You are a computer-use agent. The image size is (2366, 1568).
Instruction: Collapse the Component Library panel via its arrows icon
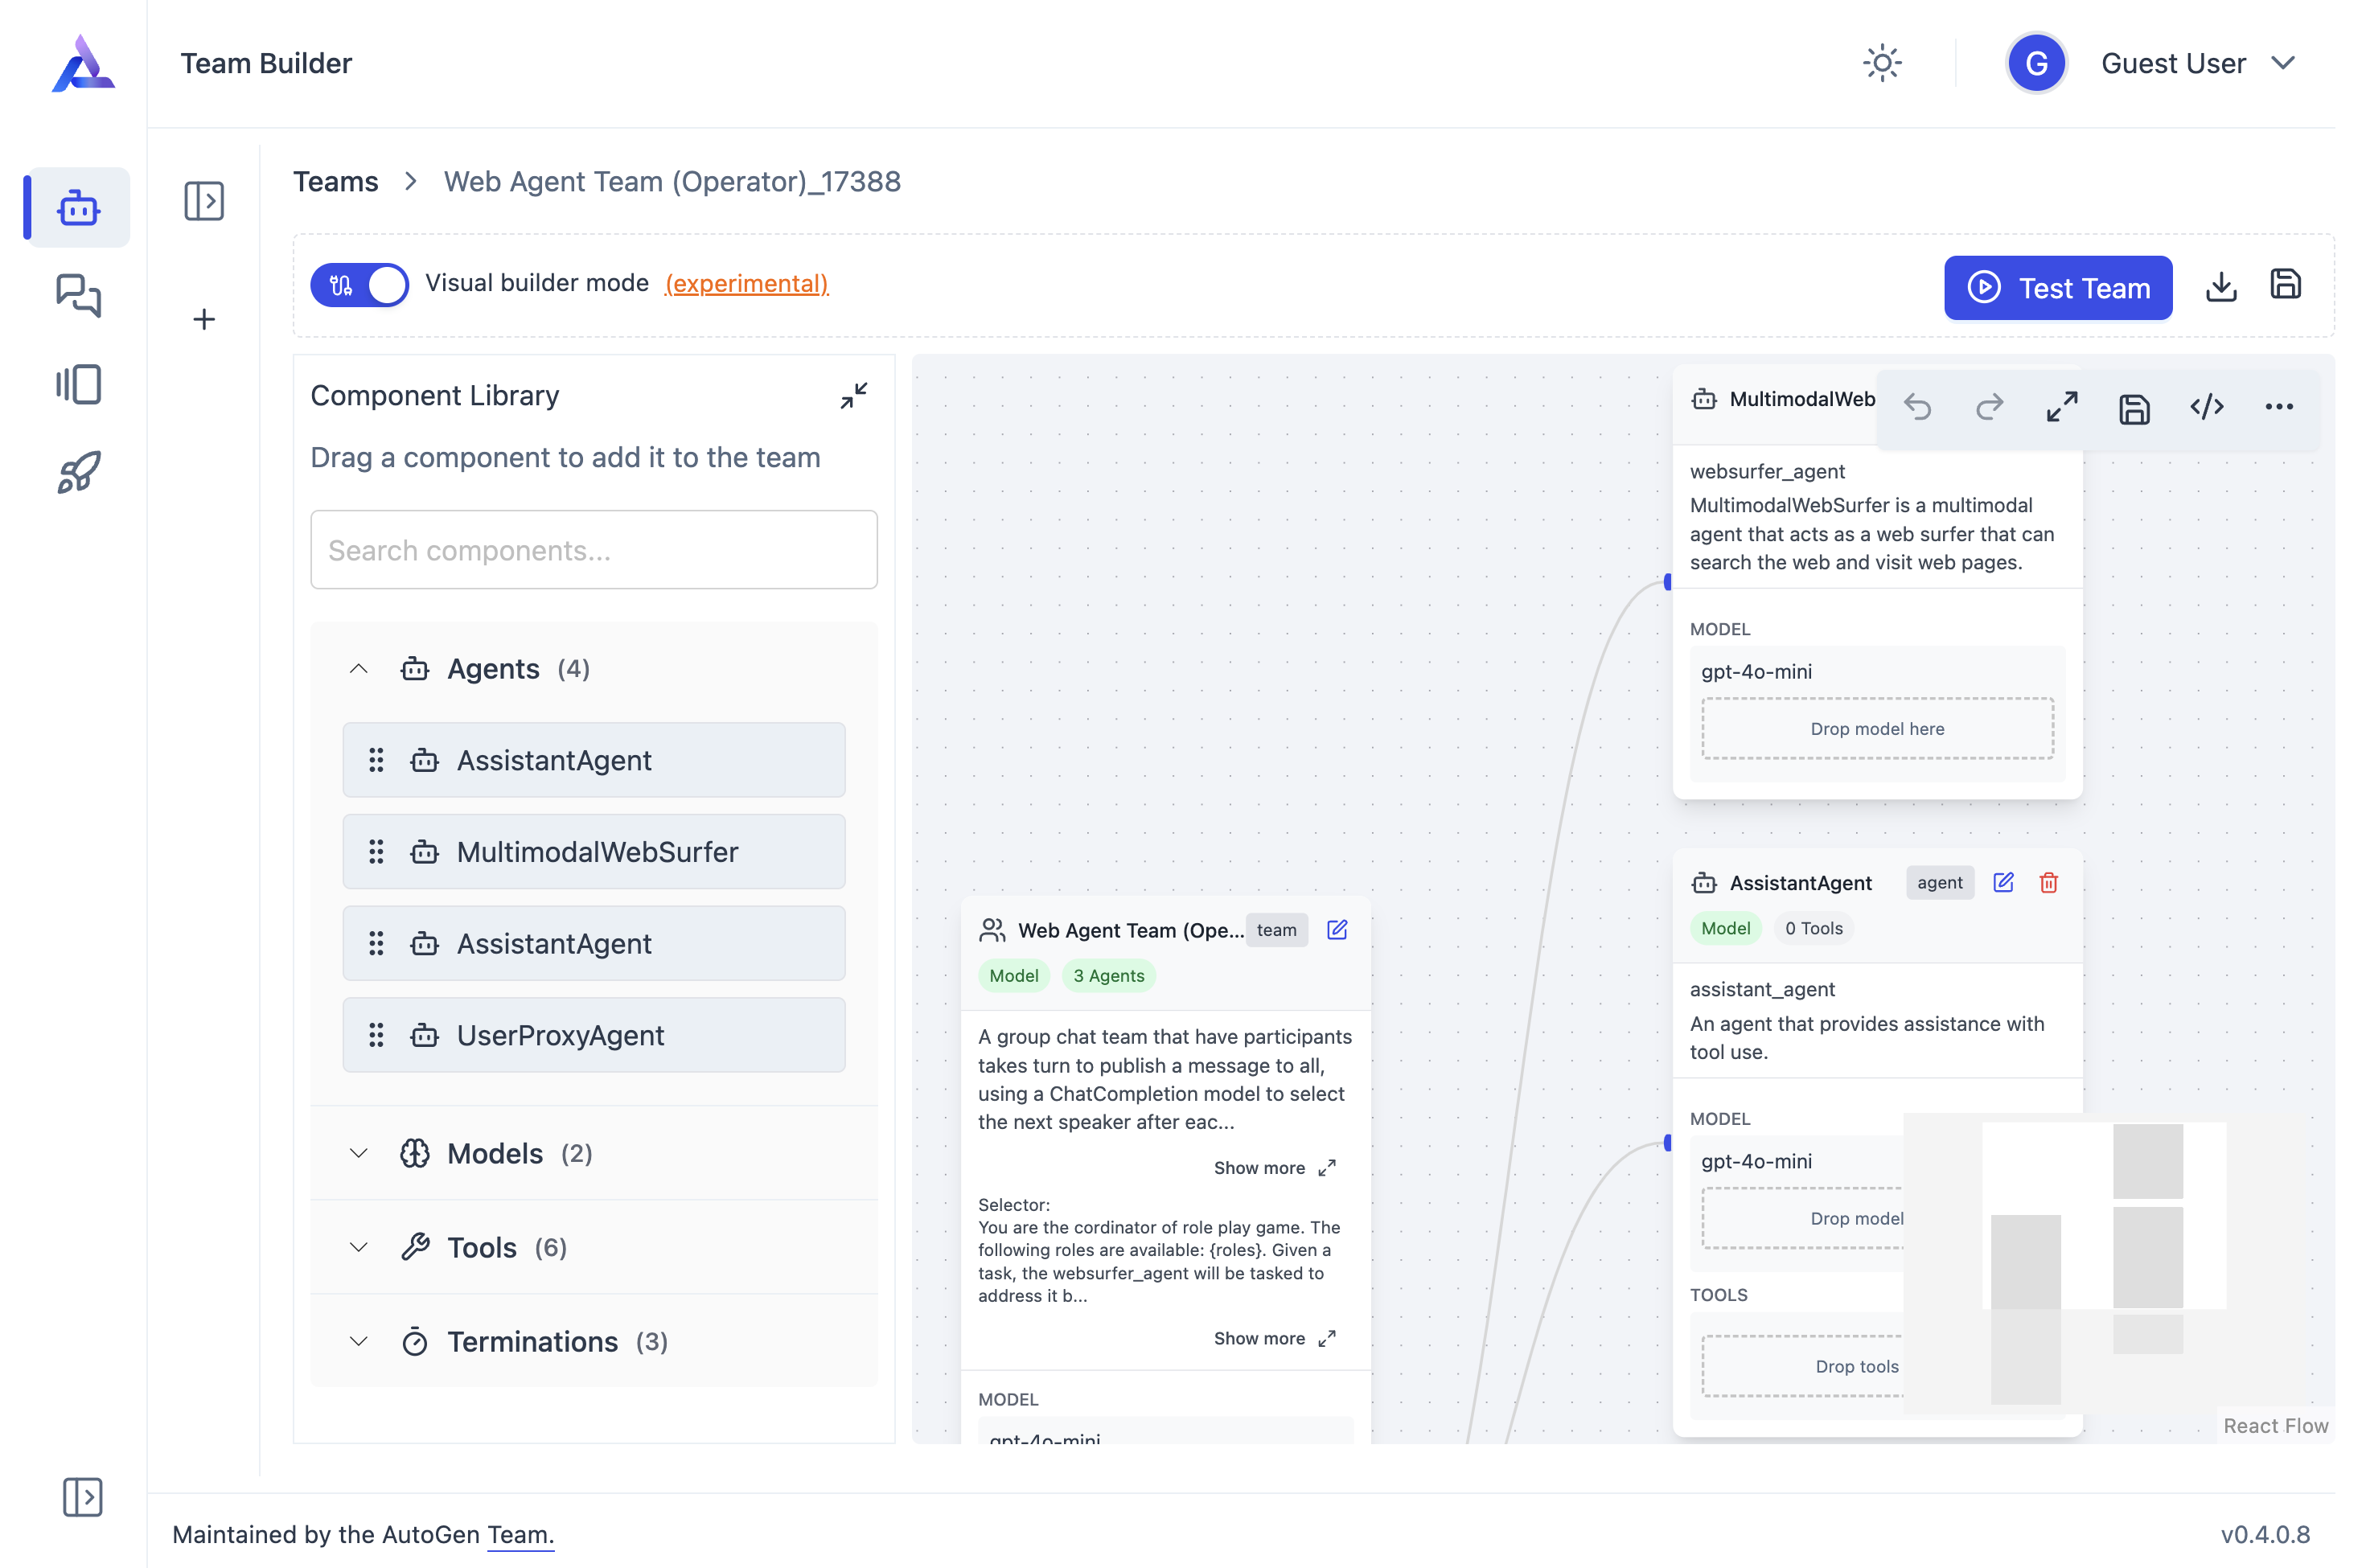pos(853,396)
